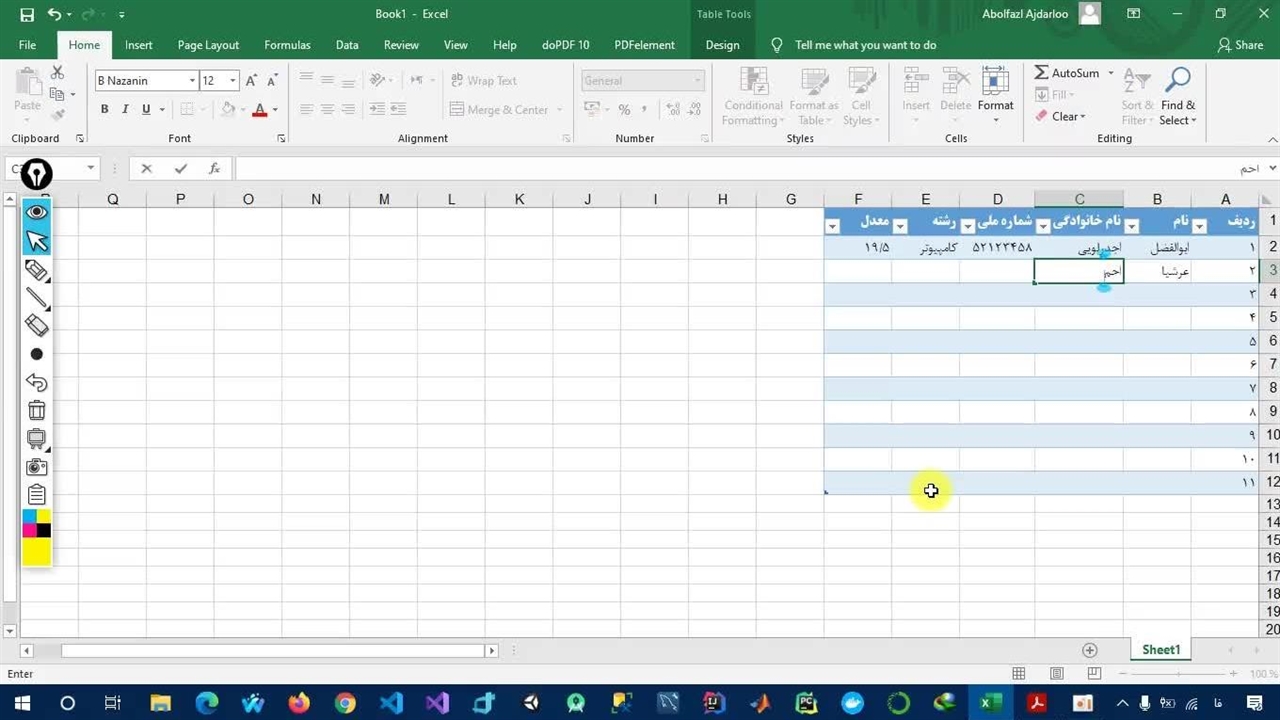Switch to Page Layout view in status bar
1280x720 pixels.
tap(1056, 674)
